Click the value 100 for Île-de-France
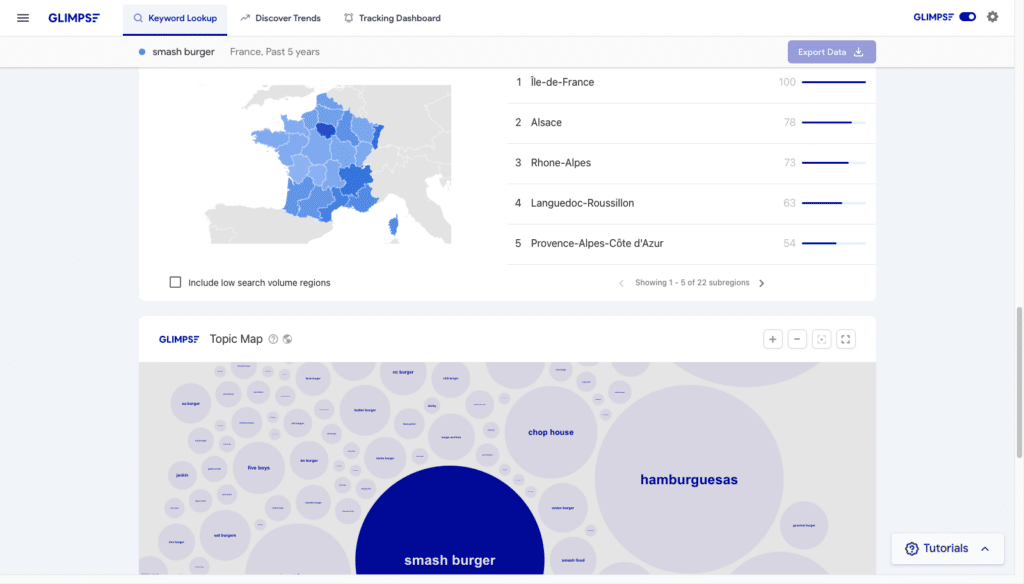 [x=787, y=82]
